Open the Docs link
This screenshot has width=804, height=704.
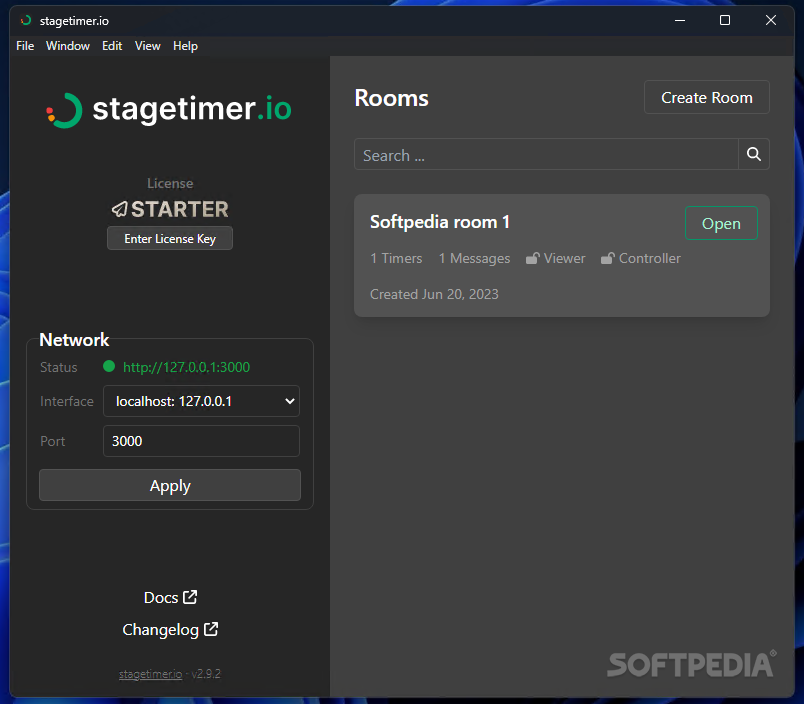pyautogui.click(x=170, y=597)
